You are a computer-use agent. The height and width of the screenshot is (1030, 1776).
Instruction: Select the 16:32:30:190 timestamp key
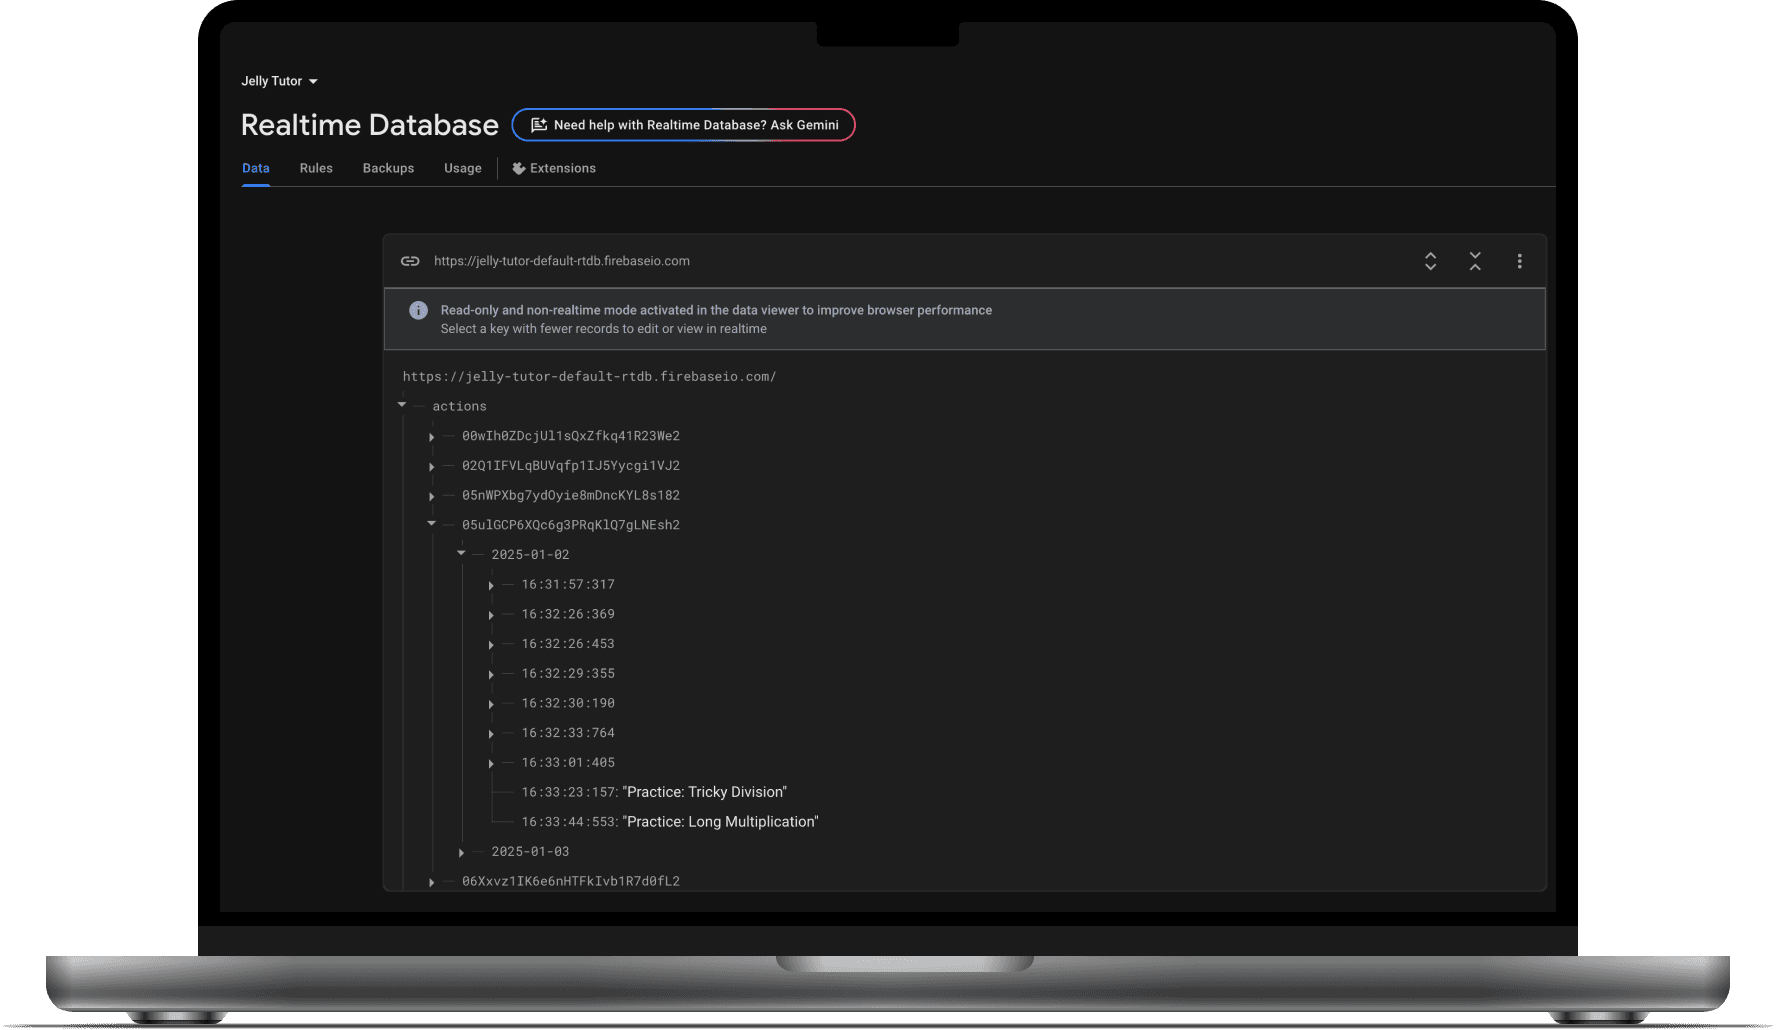(568, 704)
